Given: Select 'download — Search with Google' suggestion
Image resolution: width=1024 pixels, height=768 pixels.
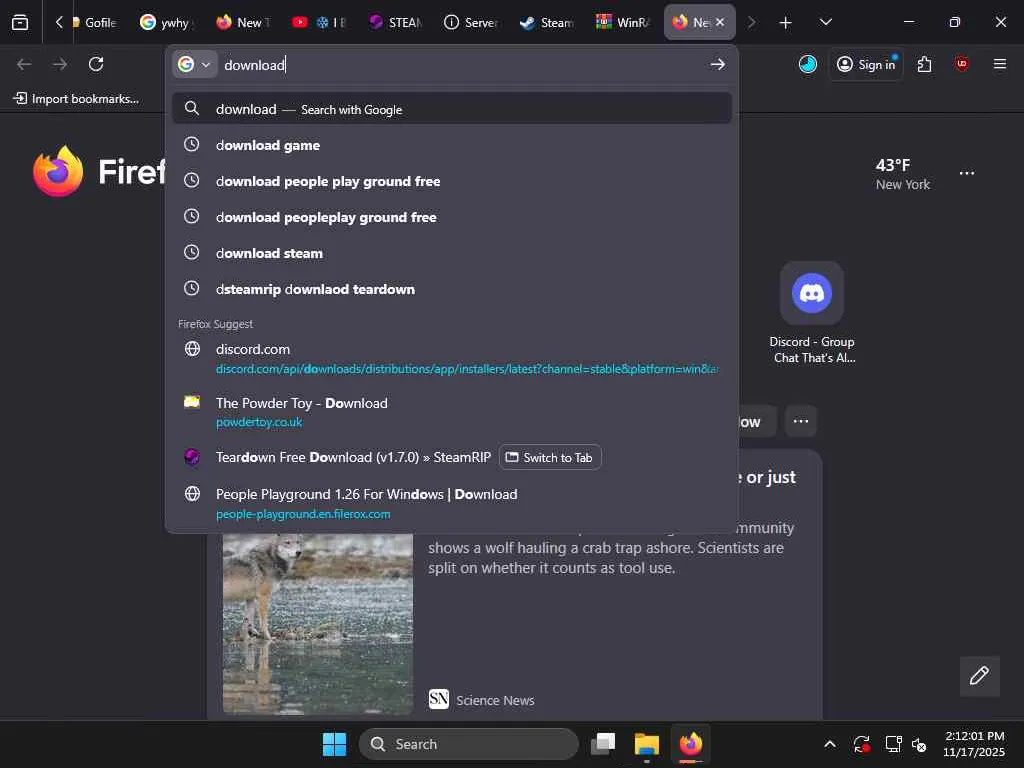Looking at the screenshot, I should pos(452,108).
